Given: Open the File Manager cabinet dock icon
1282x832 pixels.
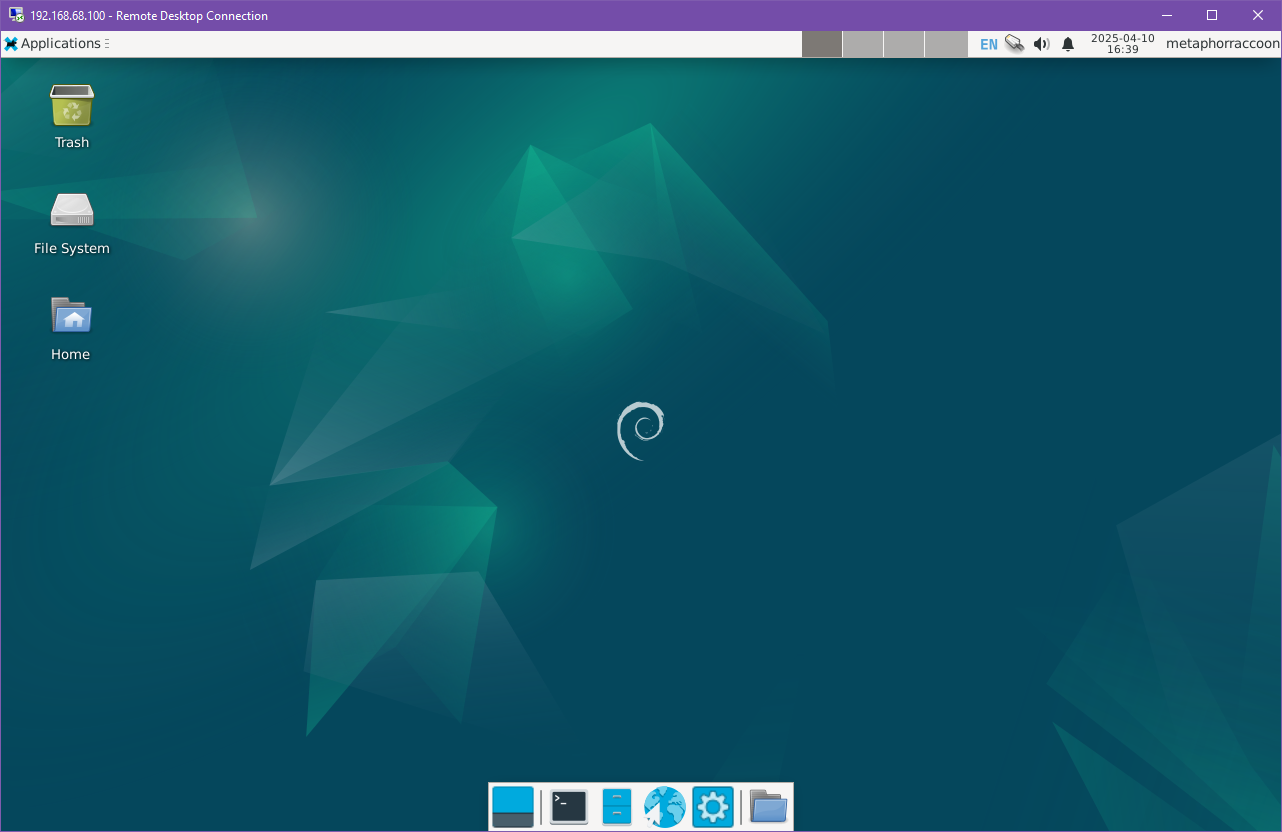Looking at the screenshot, I should (617, 807).
